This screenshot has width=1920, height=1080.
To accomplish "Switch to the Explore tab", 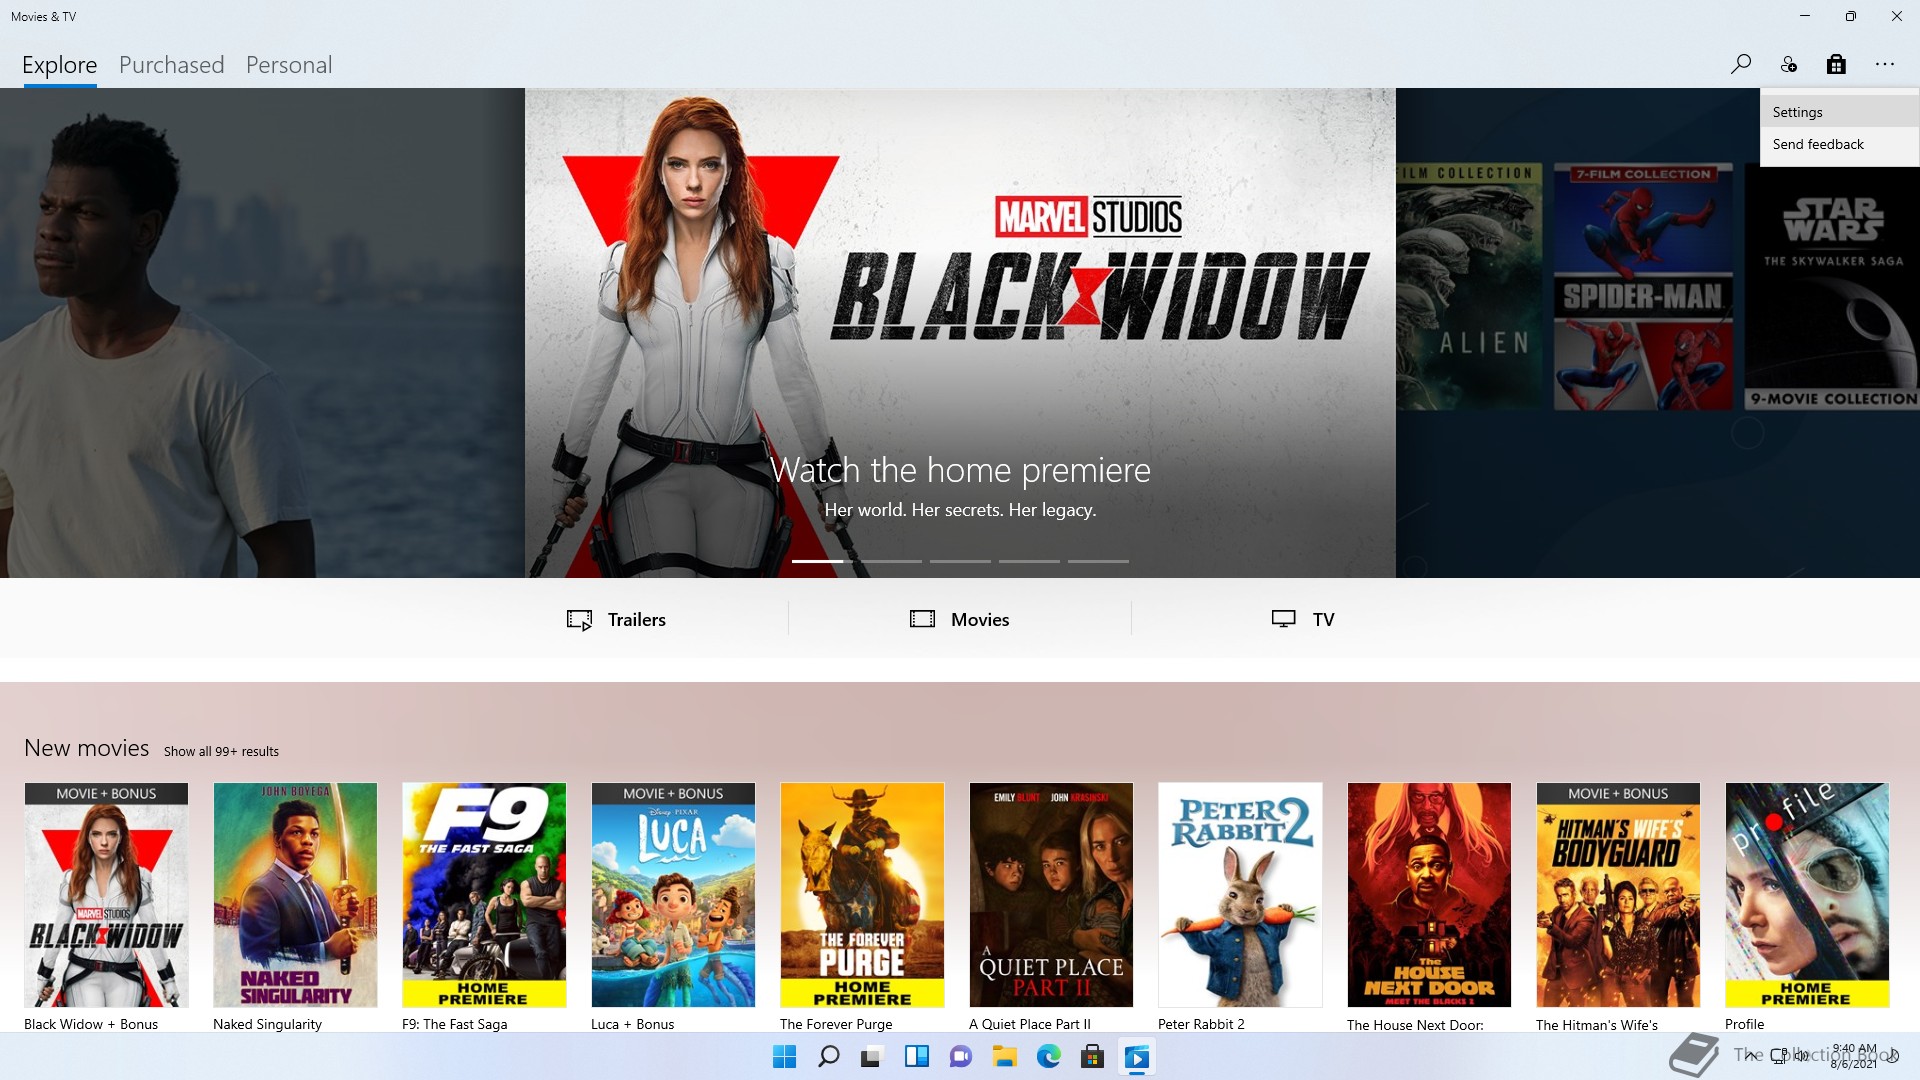I will tap(60, 65).
